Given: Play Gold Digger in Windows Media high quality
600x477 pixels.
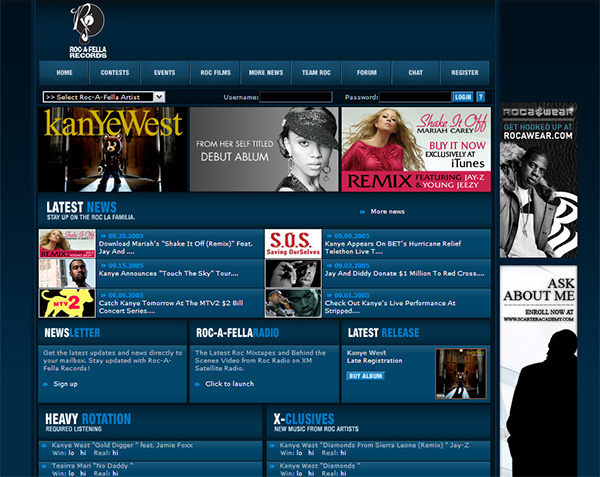Looking at the screenshot, I should (83, 453).
